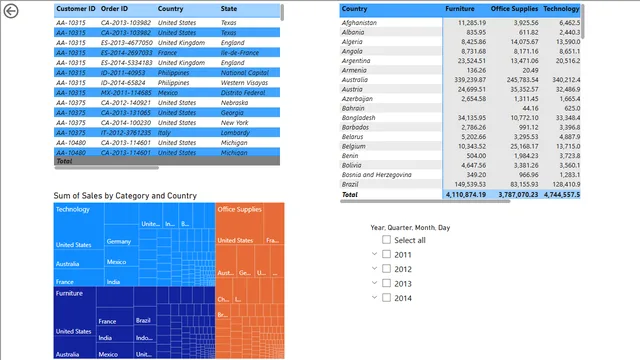Click the back arrow icon
The image size is (640, 360).
11,11
